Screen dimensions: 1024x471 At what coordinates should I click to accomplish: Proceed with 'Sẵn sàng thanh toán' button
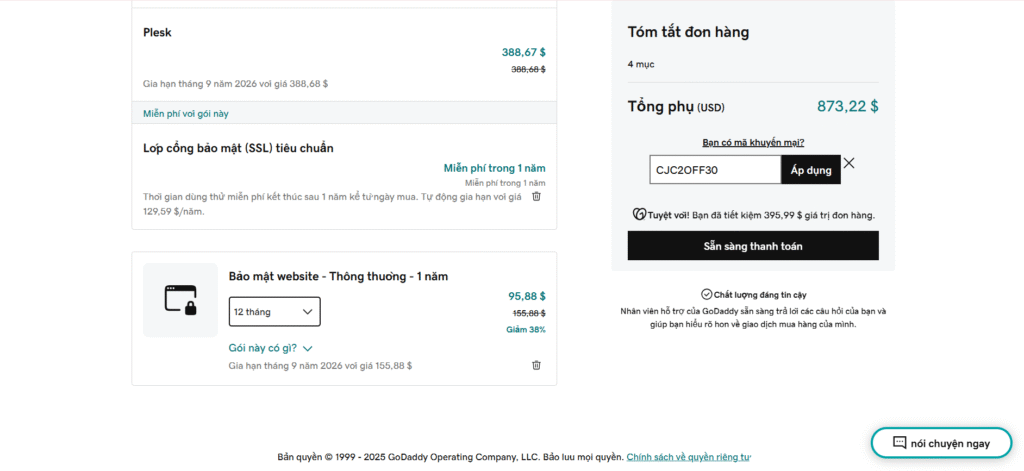coord(753,246)
